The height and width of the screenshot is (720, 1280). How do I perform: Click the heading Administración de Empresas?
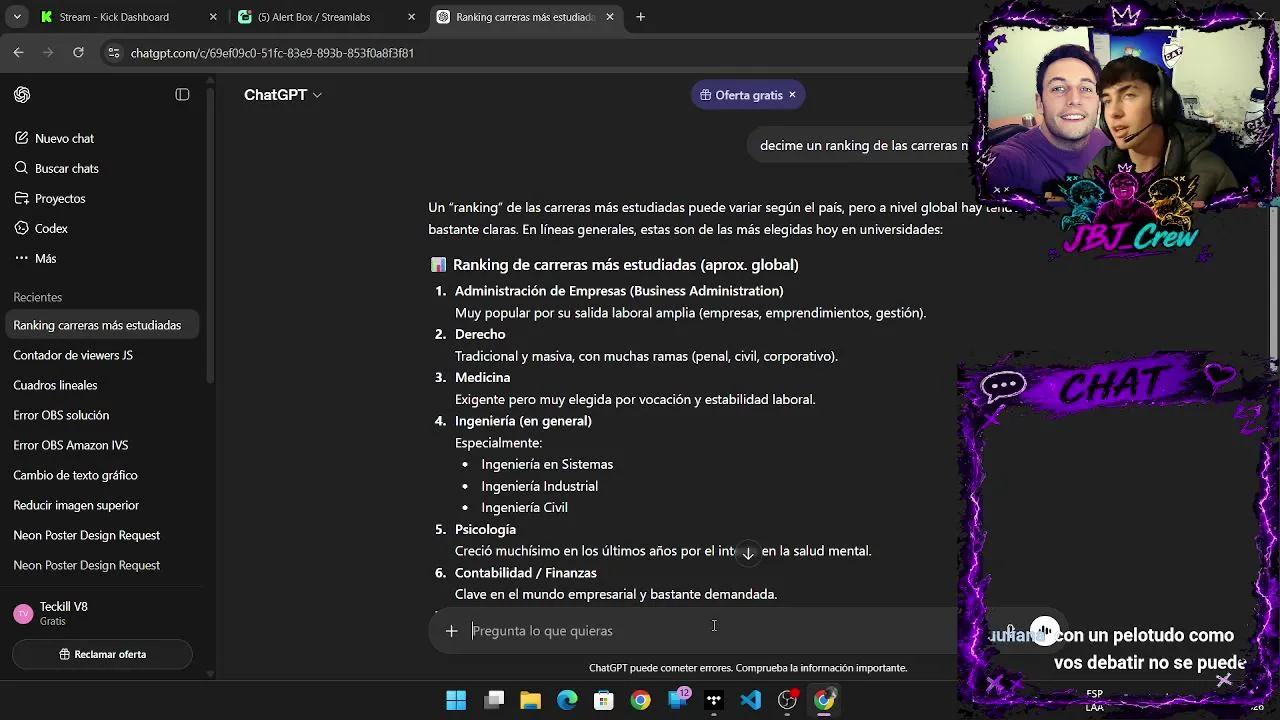tap(619, 291)
